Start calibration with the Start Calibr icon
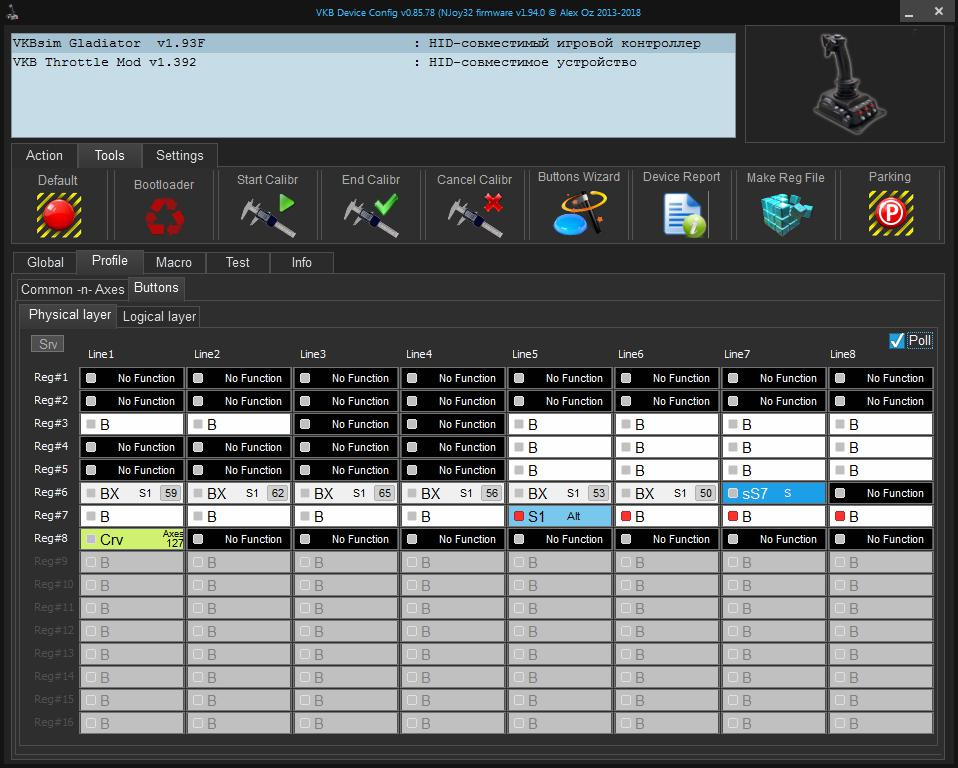Image resolution: width=958 pixels, height=768 pixels. coord(268,215)
